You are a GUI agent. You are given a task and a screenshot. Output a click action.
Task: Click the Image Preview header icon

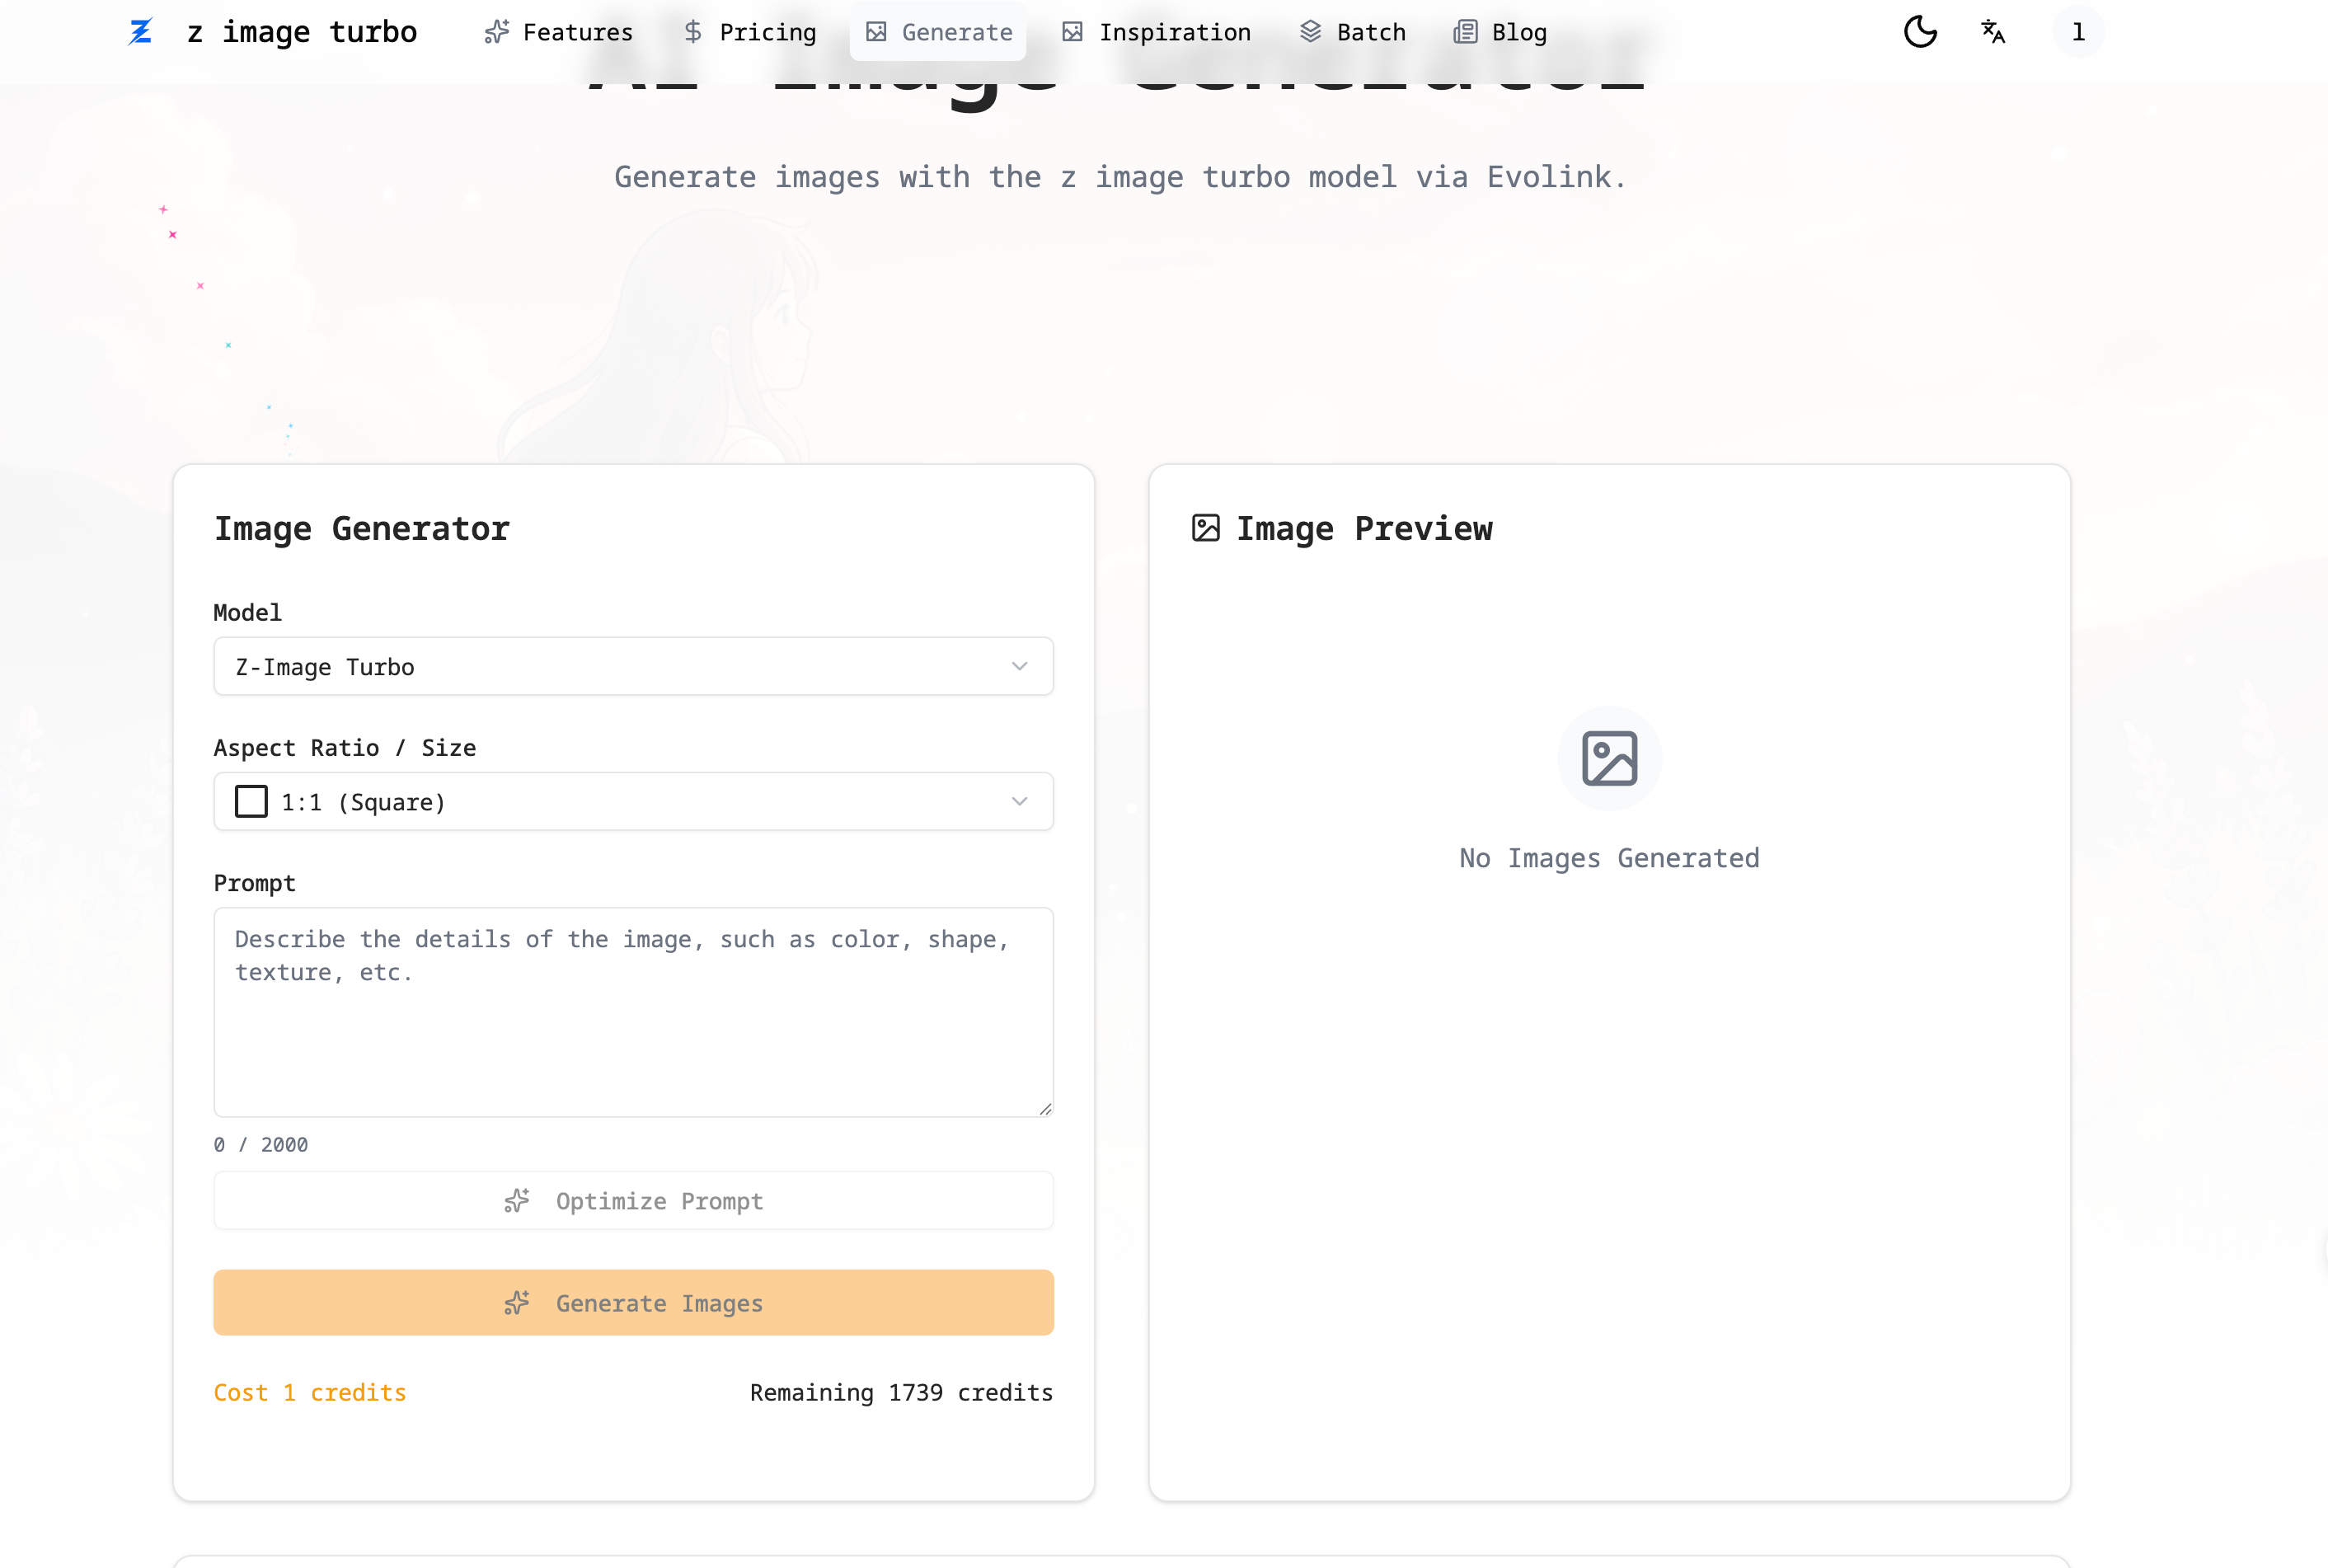tap(1205, 528)
